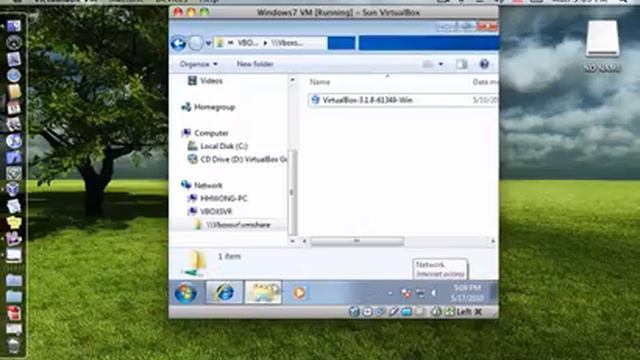Open the taskbar clock showing 5:09 PM

coord(467,293)
